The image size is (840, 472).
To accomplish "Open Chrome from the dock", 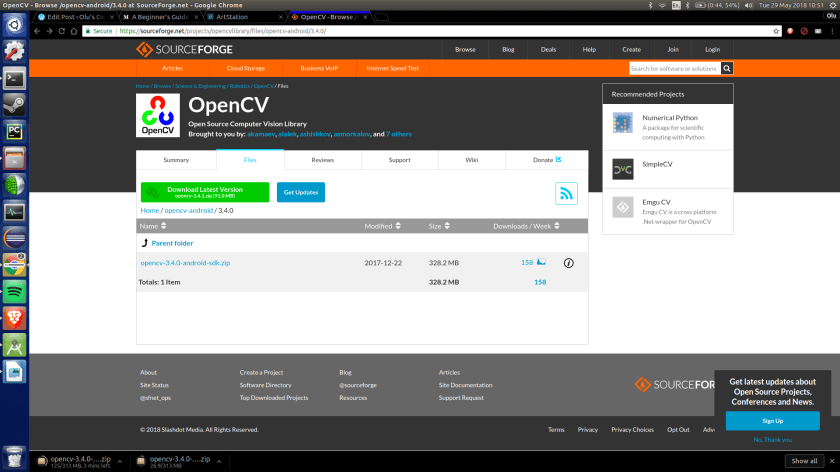I will coord(14,265).
